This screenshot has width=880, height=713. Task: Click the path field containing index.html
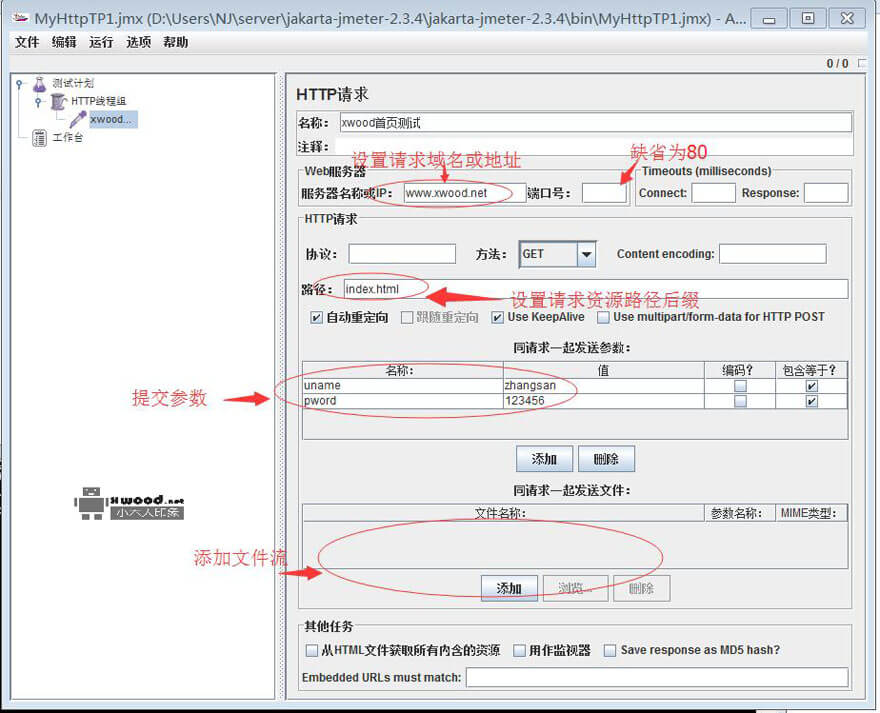click(x=595, y=289)
